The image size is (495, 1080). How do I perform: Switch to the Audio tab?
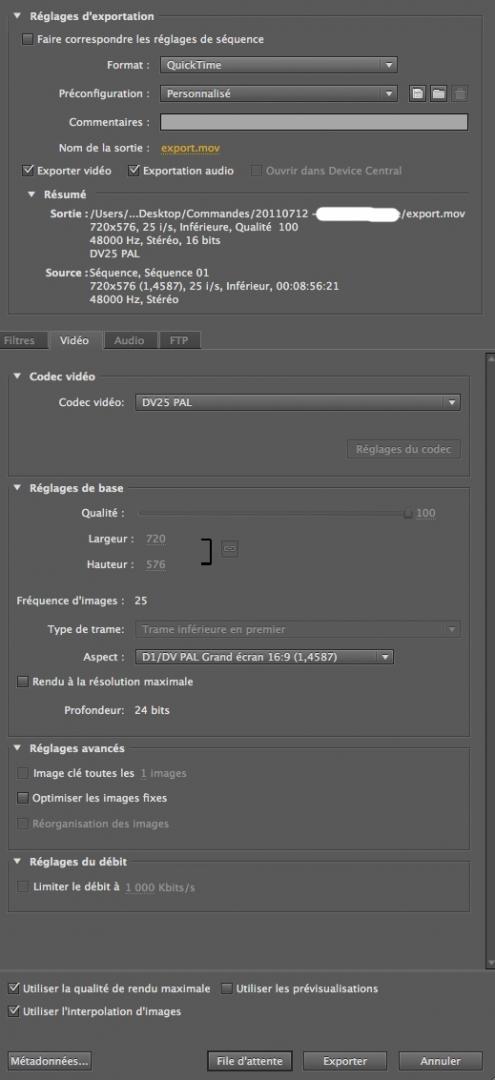point(129,340)
